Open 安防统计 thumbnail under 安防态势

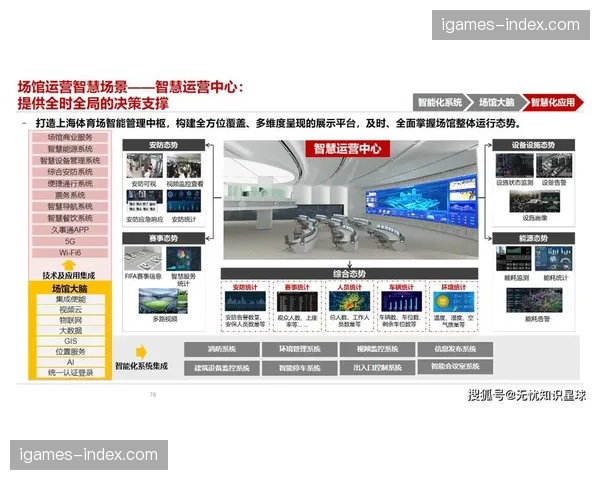pyautogui.click(x=184, y=201)
